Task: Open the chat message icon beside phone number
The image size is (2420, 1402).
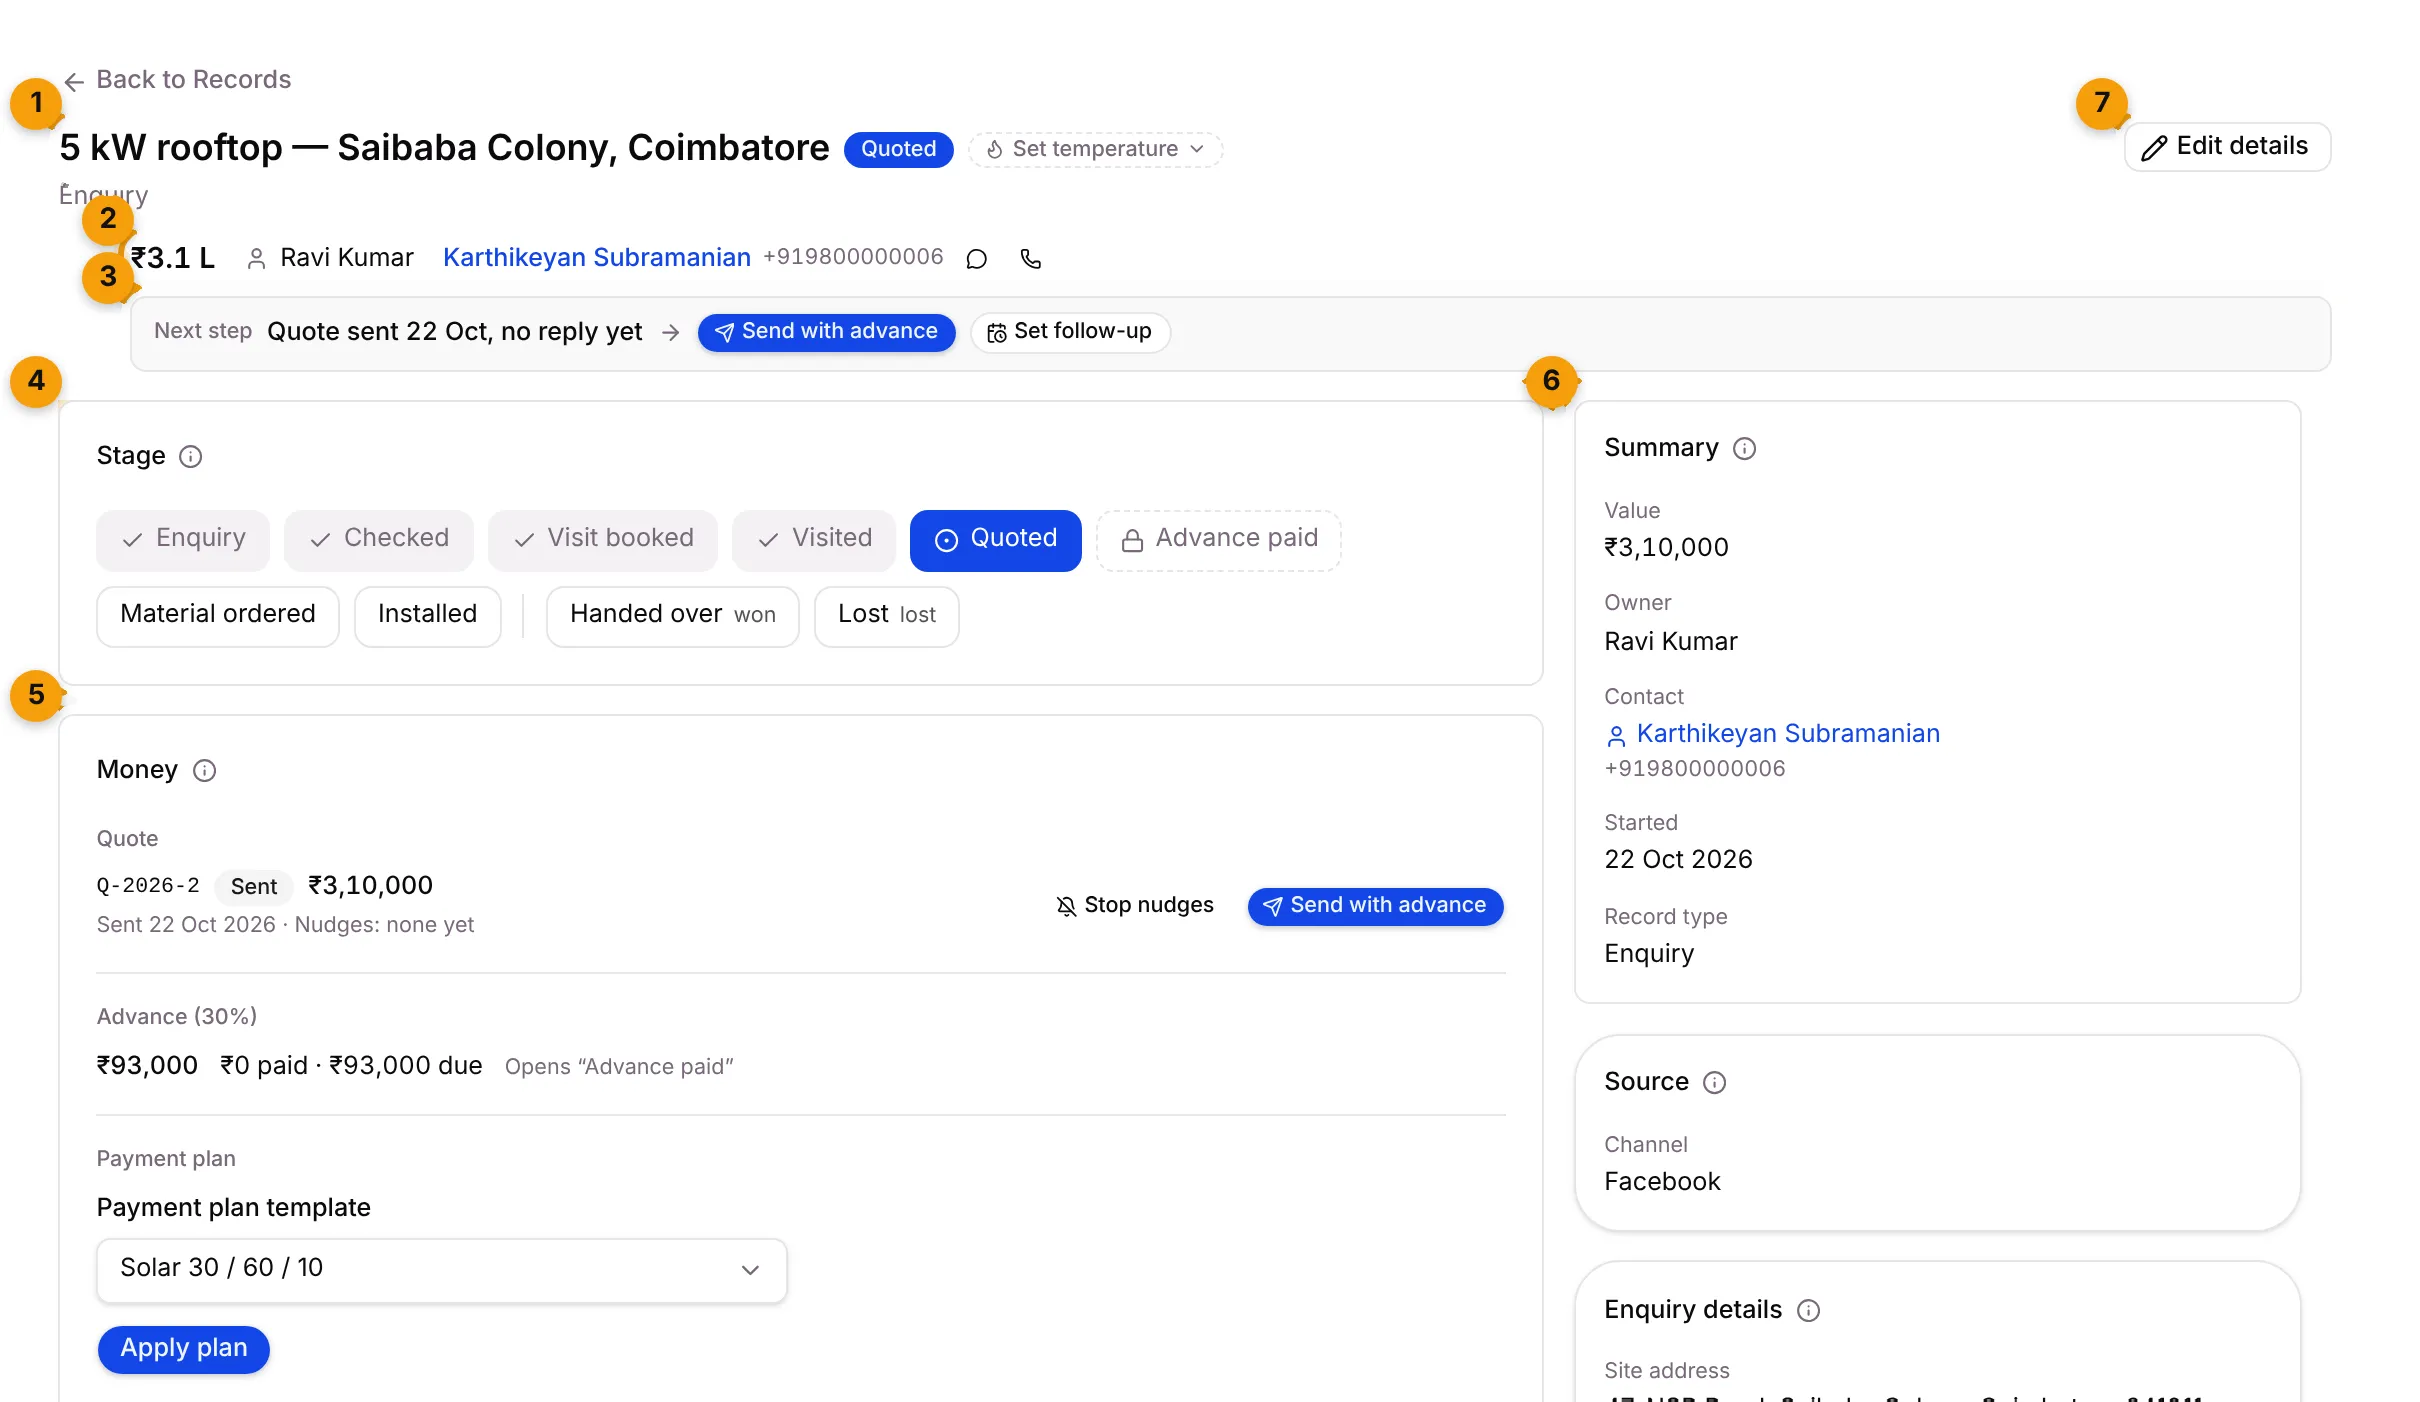Action: click(x=977, y=259)
